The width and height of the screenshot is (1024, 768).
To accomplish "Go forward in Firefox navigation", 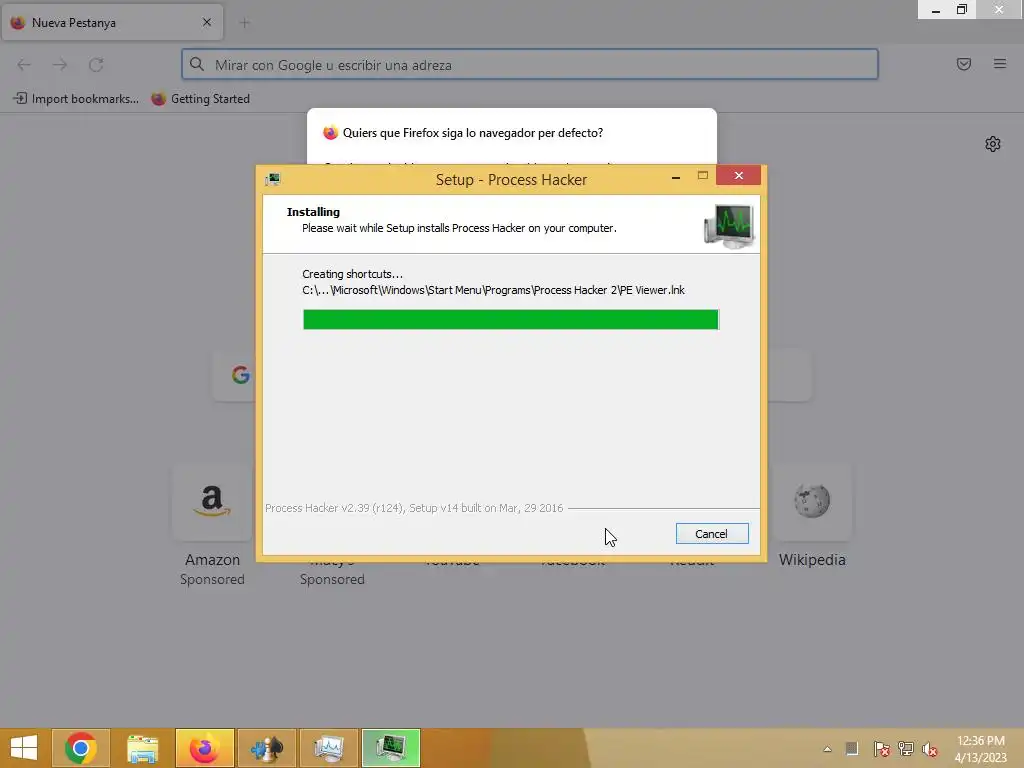I will [60, 65].
